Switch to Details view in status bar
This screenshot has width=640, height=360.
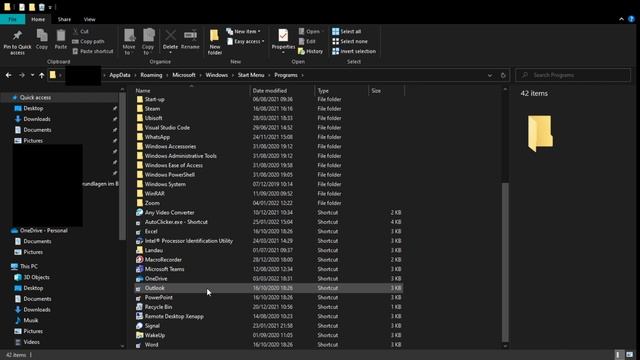pos(619,355)
